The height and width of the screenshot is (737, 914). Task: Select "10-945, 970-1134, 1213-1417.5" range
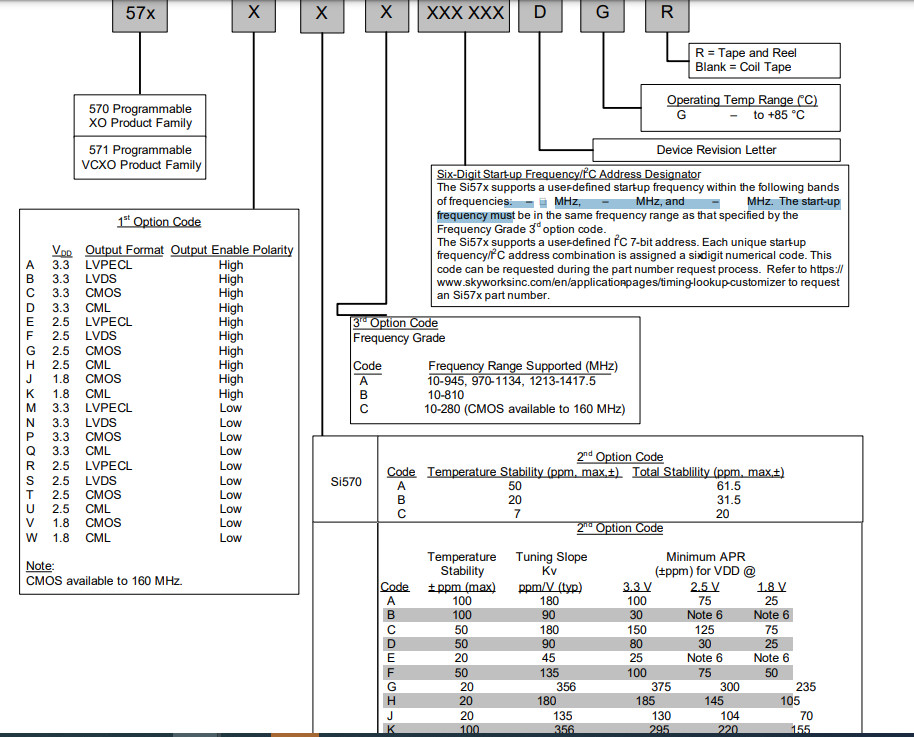click(x=511, y=381)
